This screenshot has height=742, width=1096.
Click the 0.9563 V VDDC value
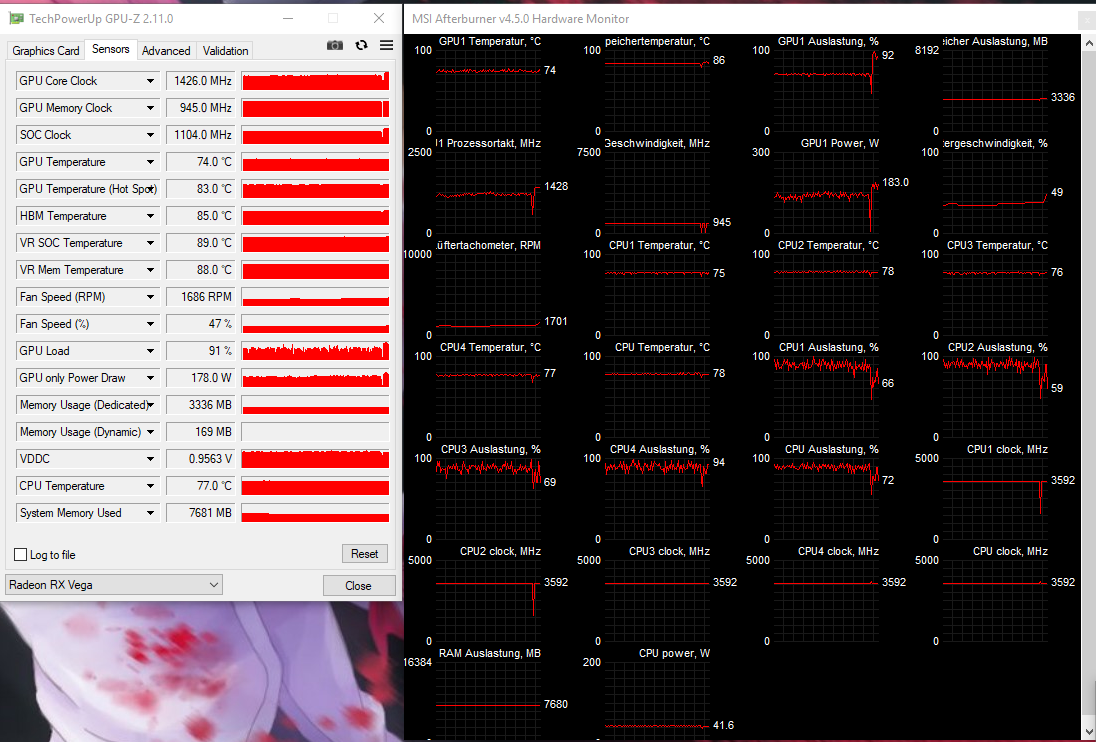pos(203,459)
